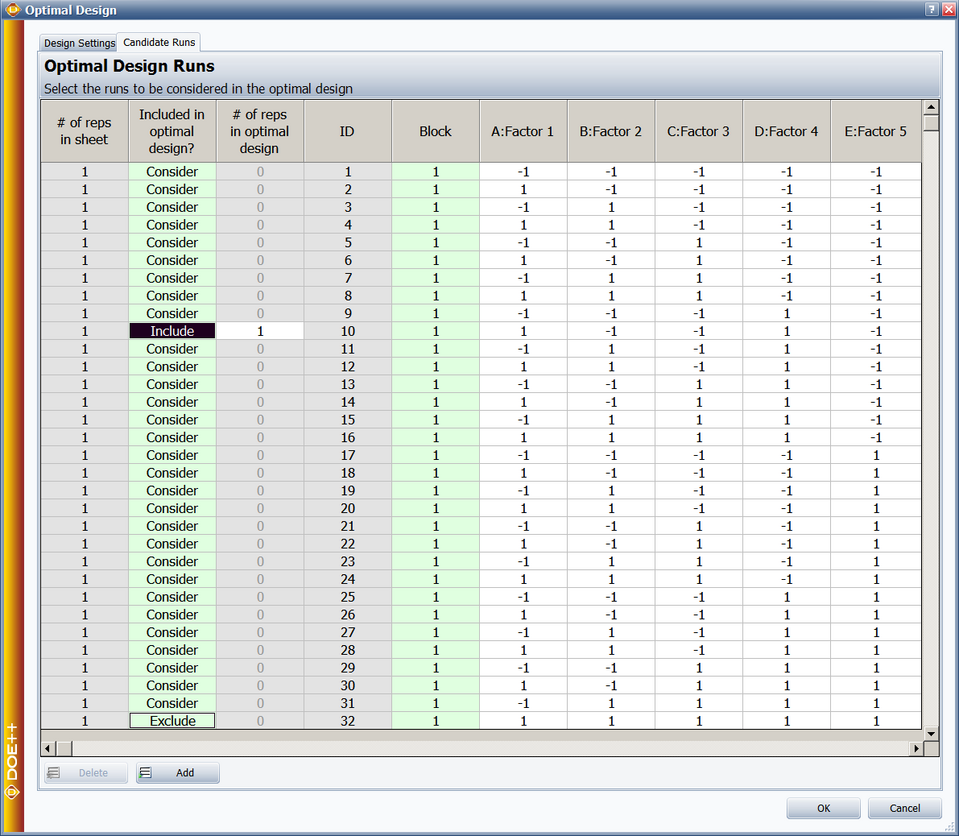
Task: Click the vertical scrollbar thumb
Action: pyautogui.click(x=931, y=125)
